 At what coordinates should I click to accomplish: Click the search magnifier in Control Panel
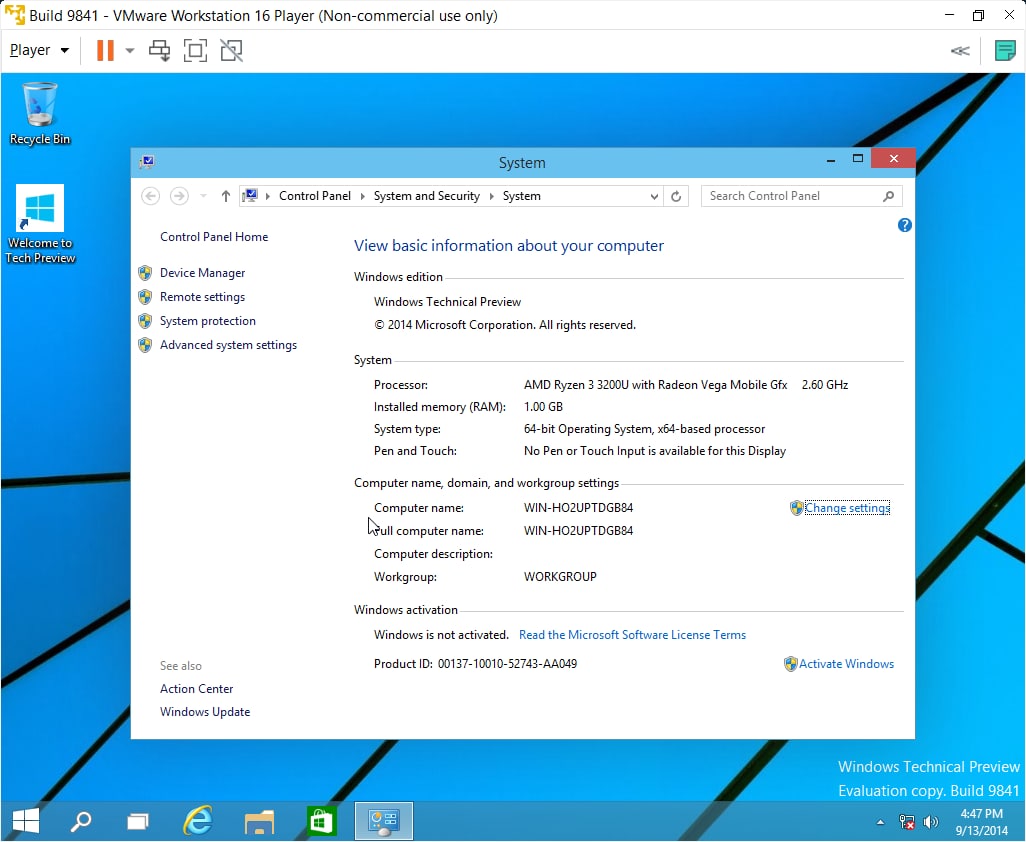(x=888, y=196)
